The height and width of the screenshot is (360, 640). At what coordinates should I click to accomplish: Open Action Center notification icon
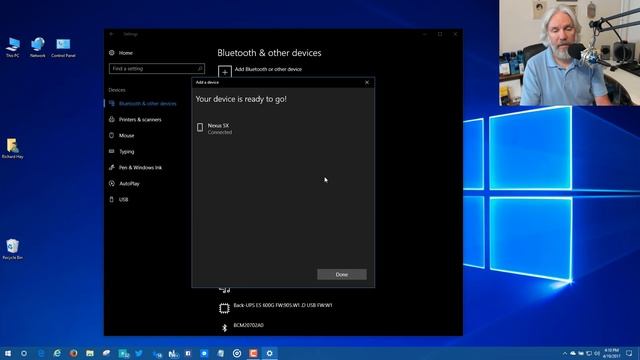(629, 353)
